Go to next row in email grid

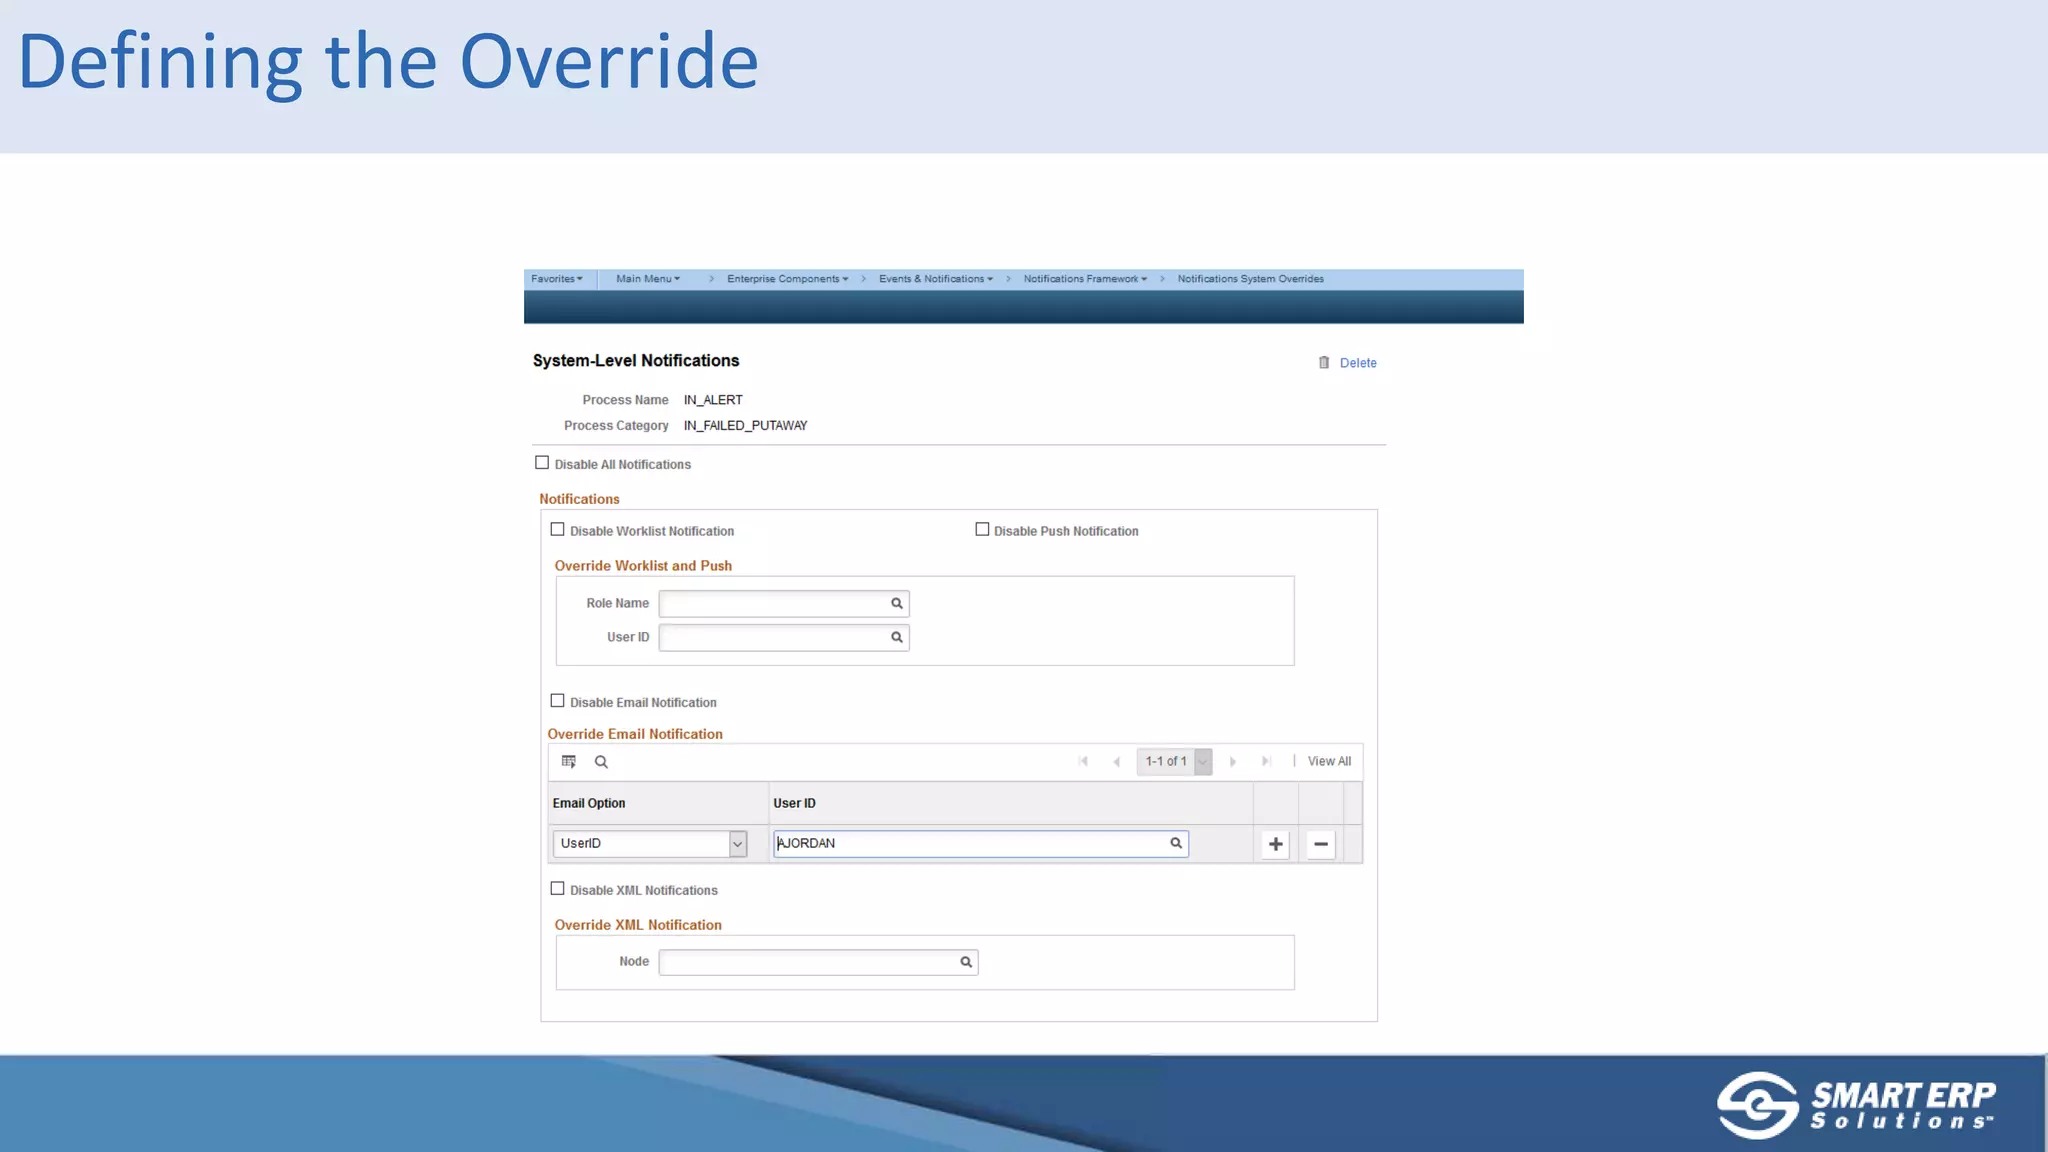coord(1233,762)
